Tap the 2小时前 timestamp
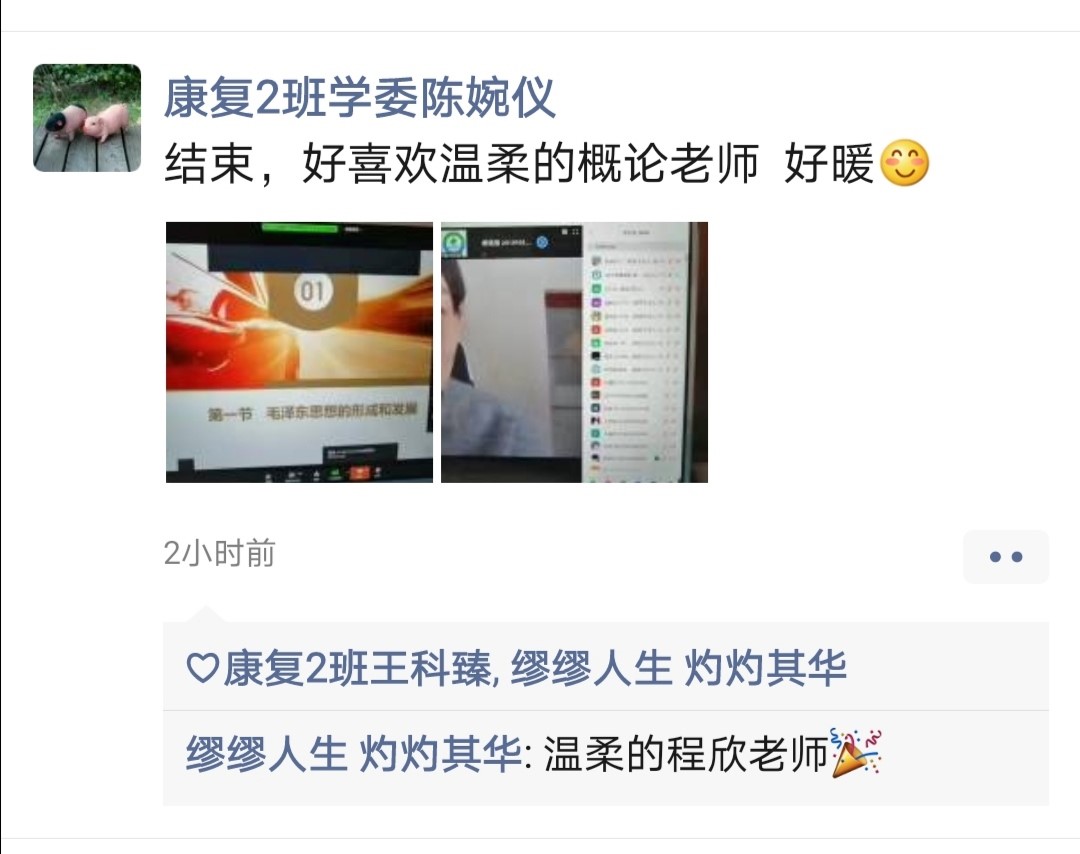1080x854 pixels. tap(219, 553)
